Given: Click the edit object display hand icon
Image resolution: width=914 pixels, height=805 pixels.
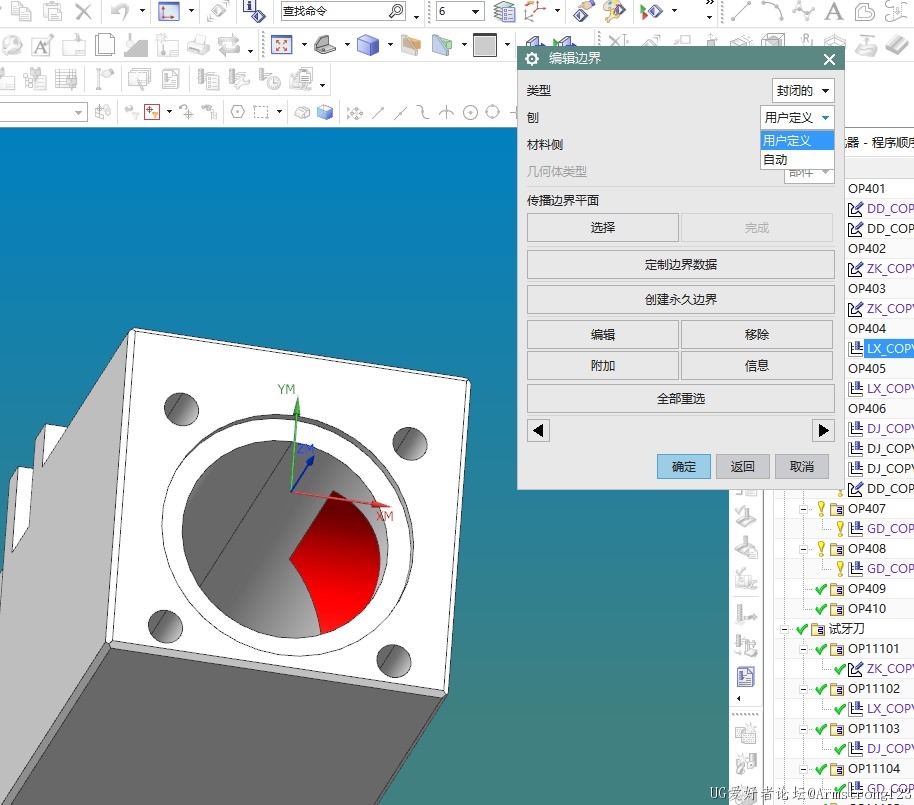Looking at the screenshot, I should (x=583, y=11).
